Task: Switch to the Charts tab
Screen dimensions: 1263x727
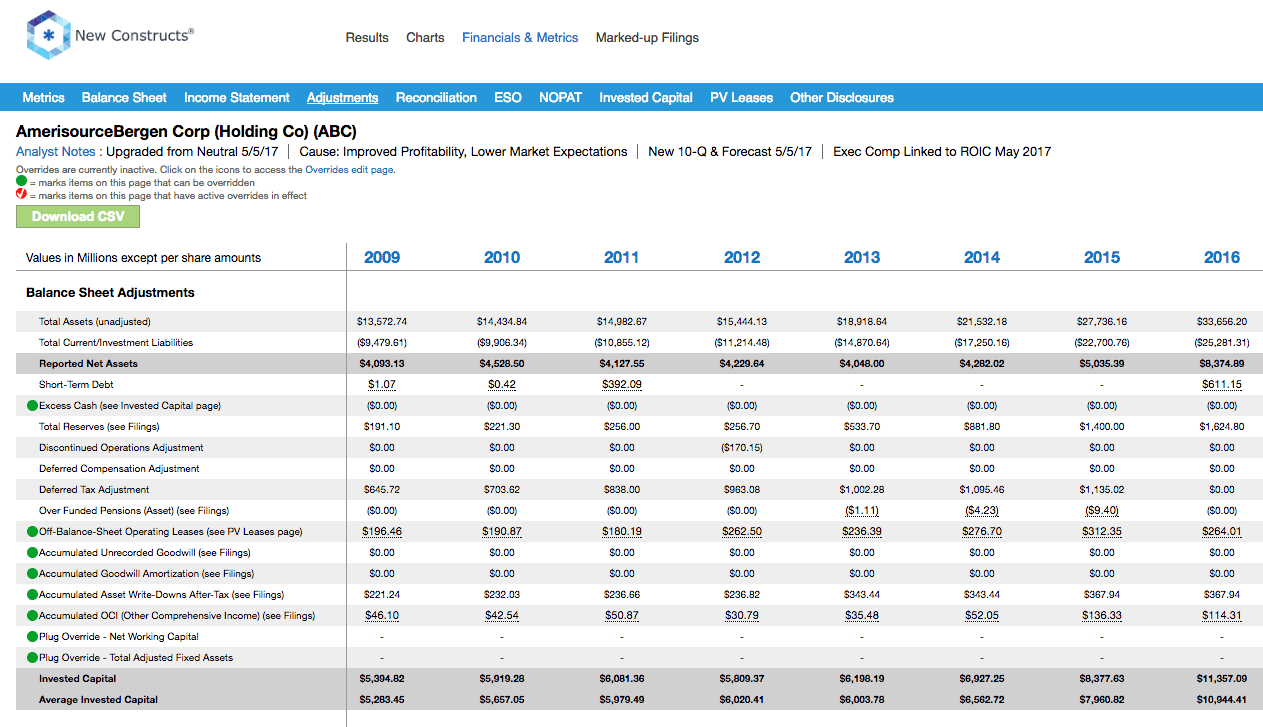Action: point(425,38)
